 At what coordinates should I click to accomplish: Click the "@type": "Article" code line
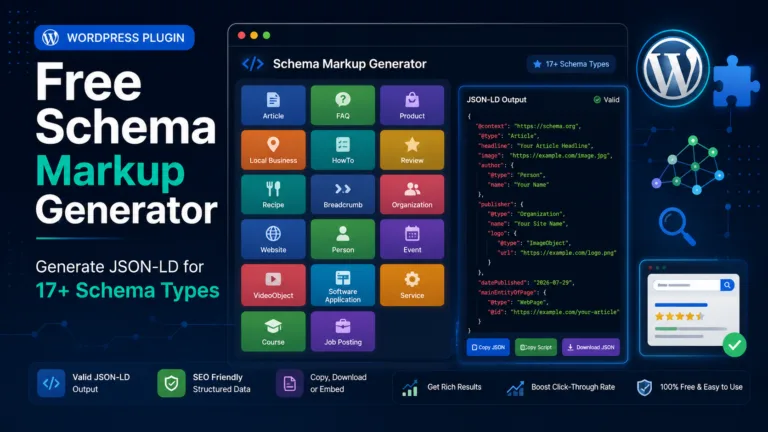508,136
